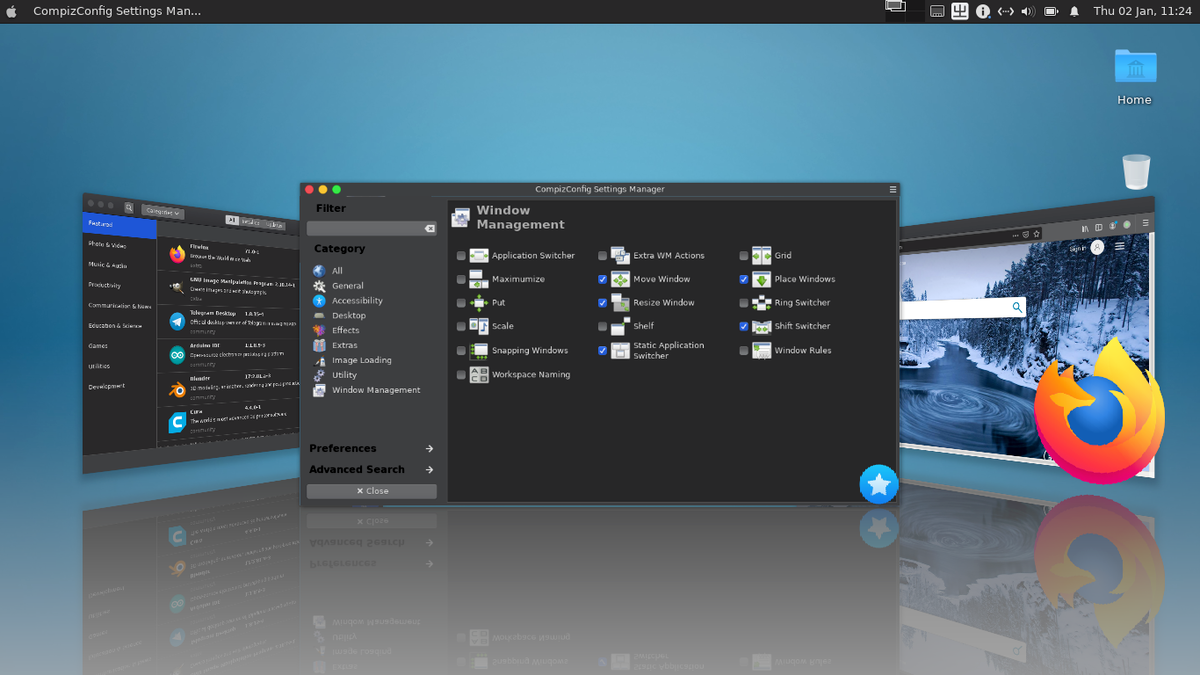Click the Workspace Naming plugin icon
The image size is (1200, 675).
coord(478,375)
